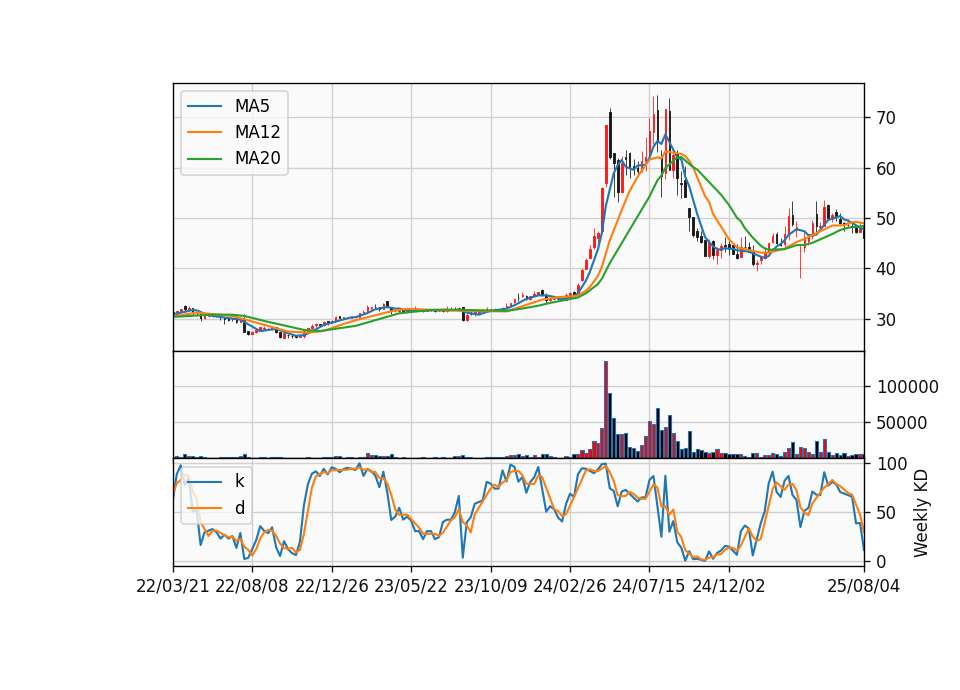Click the 23/10/09 date tick label

coord(490,587)
